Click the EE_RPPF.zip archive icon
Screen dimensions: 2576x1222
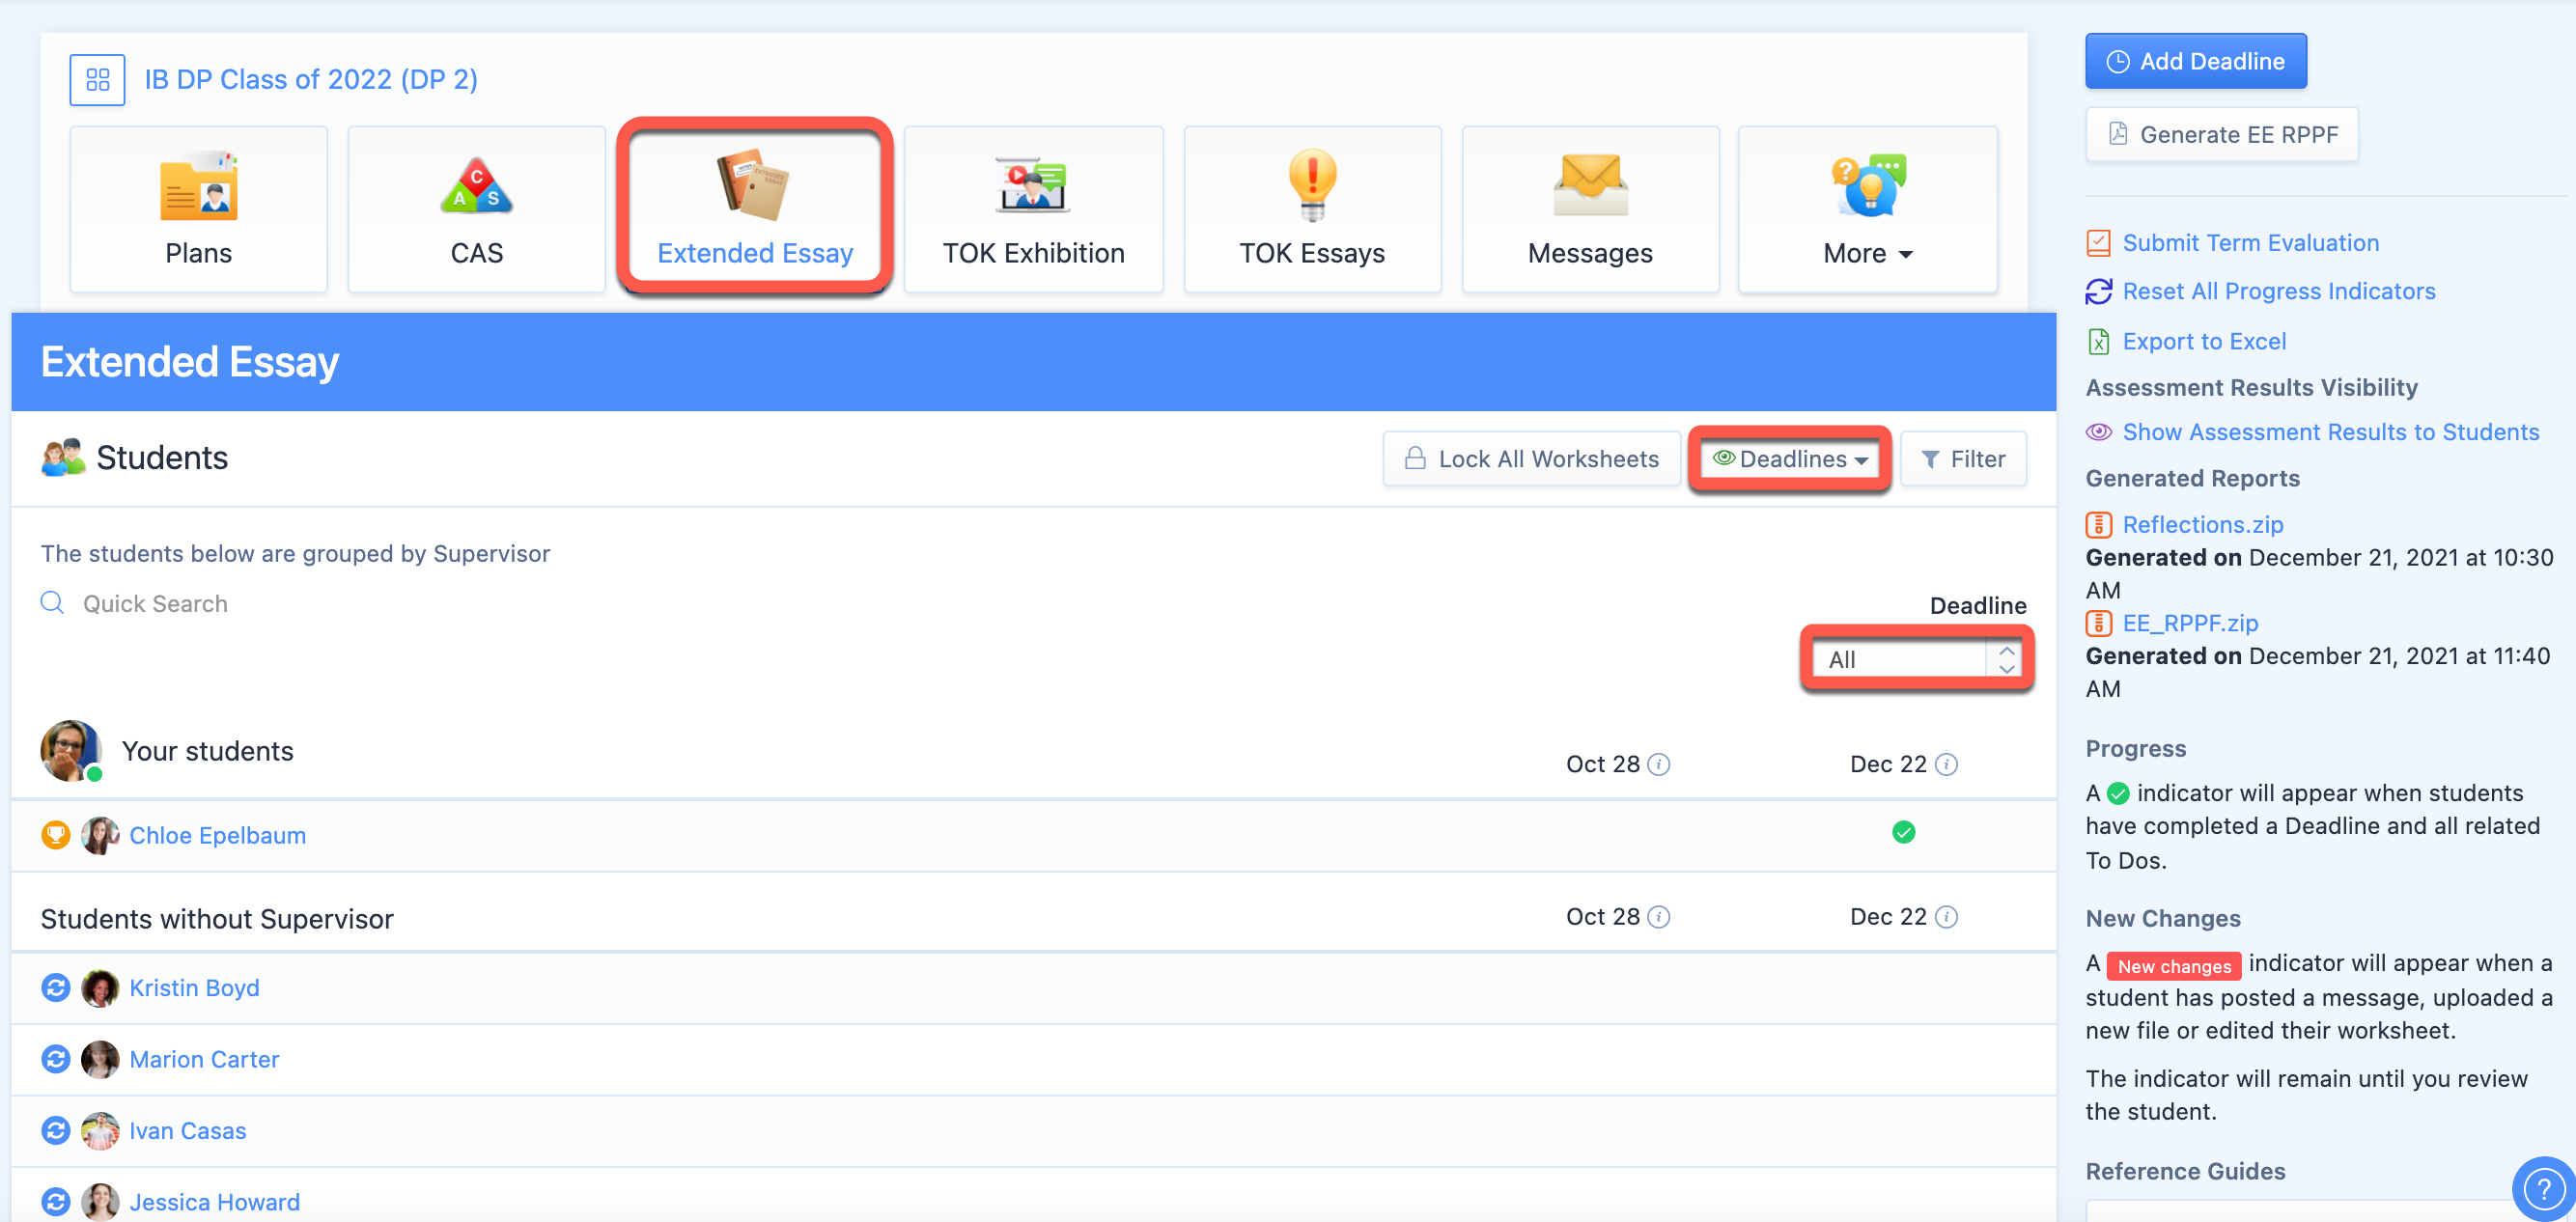click(2098, 623)
